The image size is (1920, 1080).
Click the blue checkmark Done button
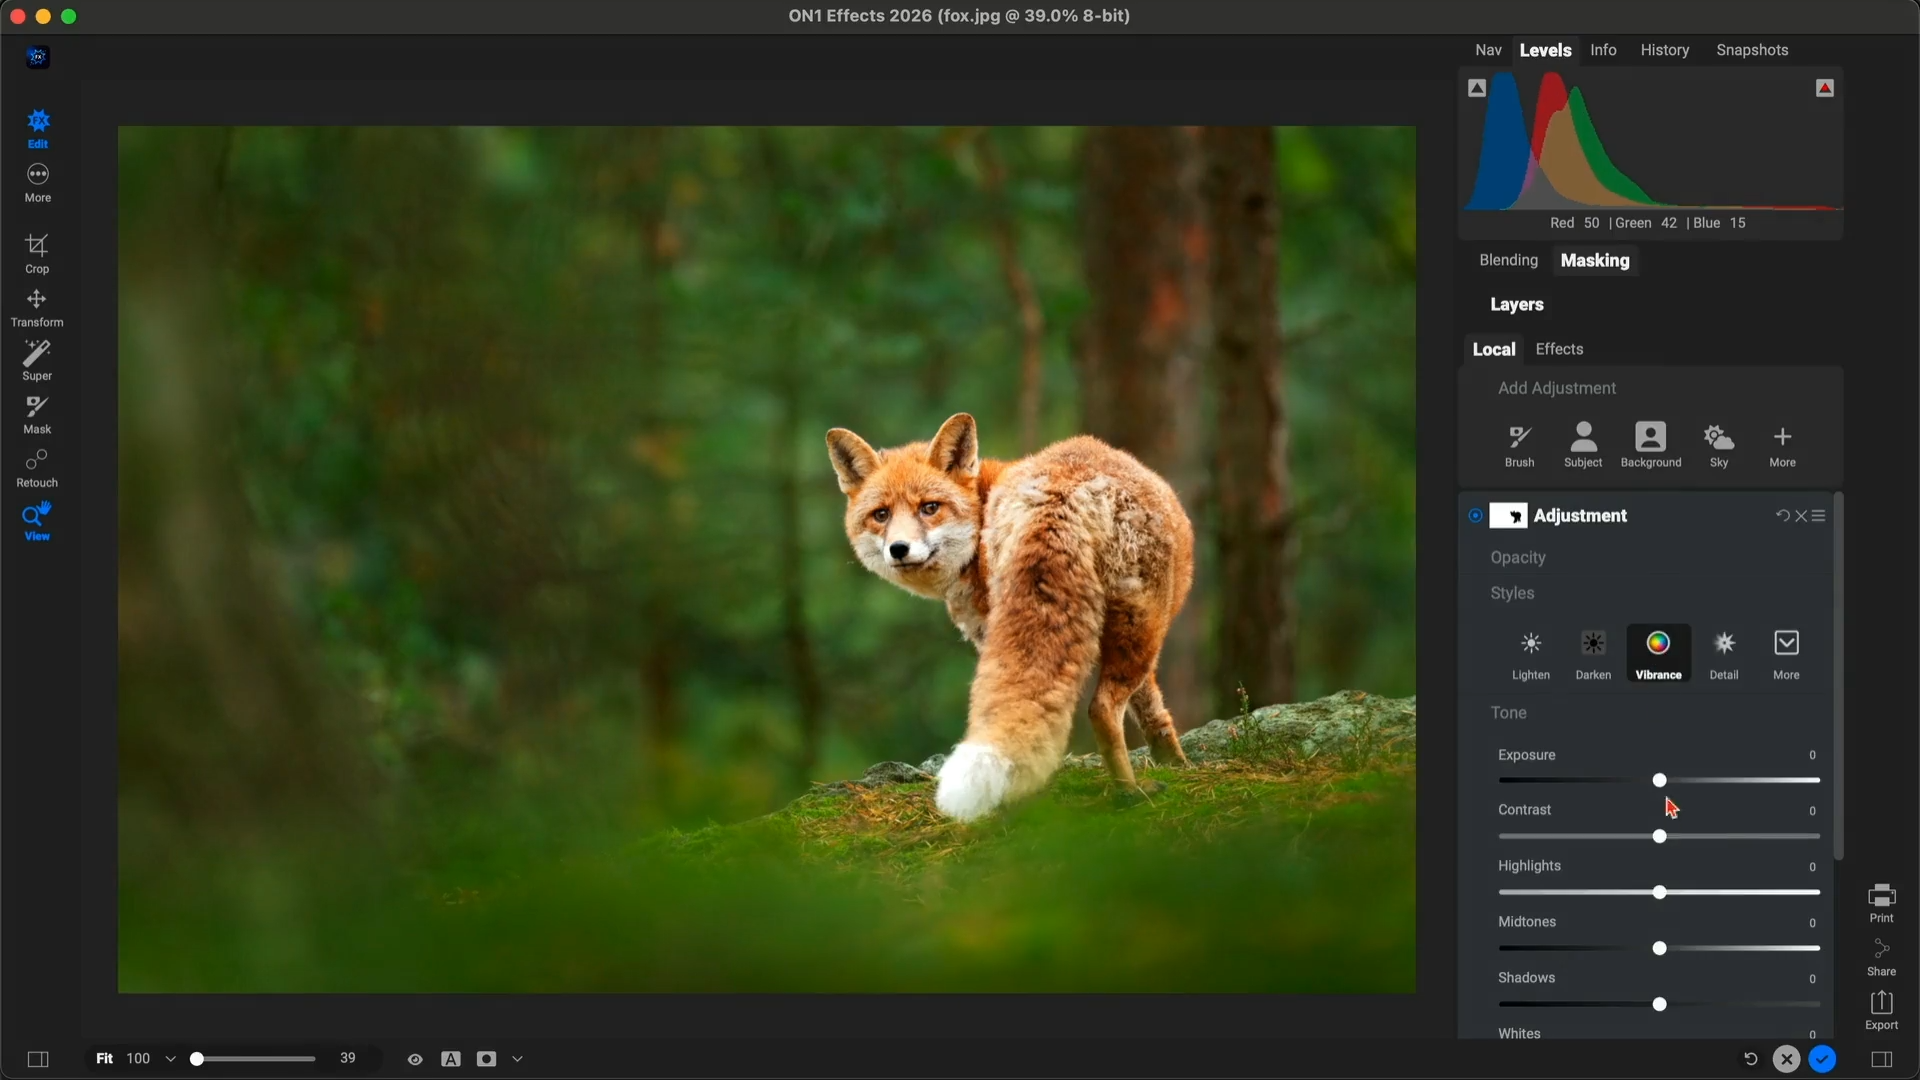point(1822,1059)
